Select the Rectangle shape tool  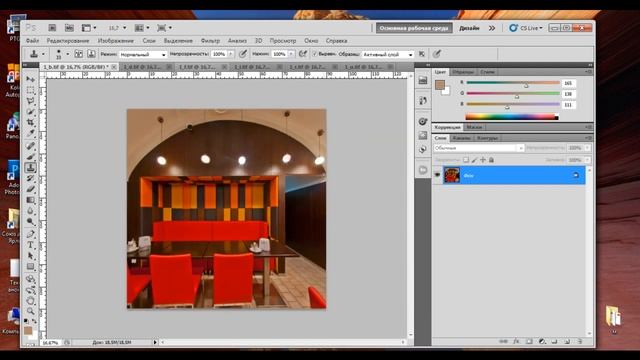31,267
